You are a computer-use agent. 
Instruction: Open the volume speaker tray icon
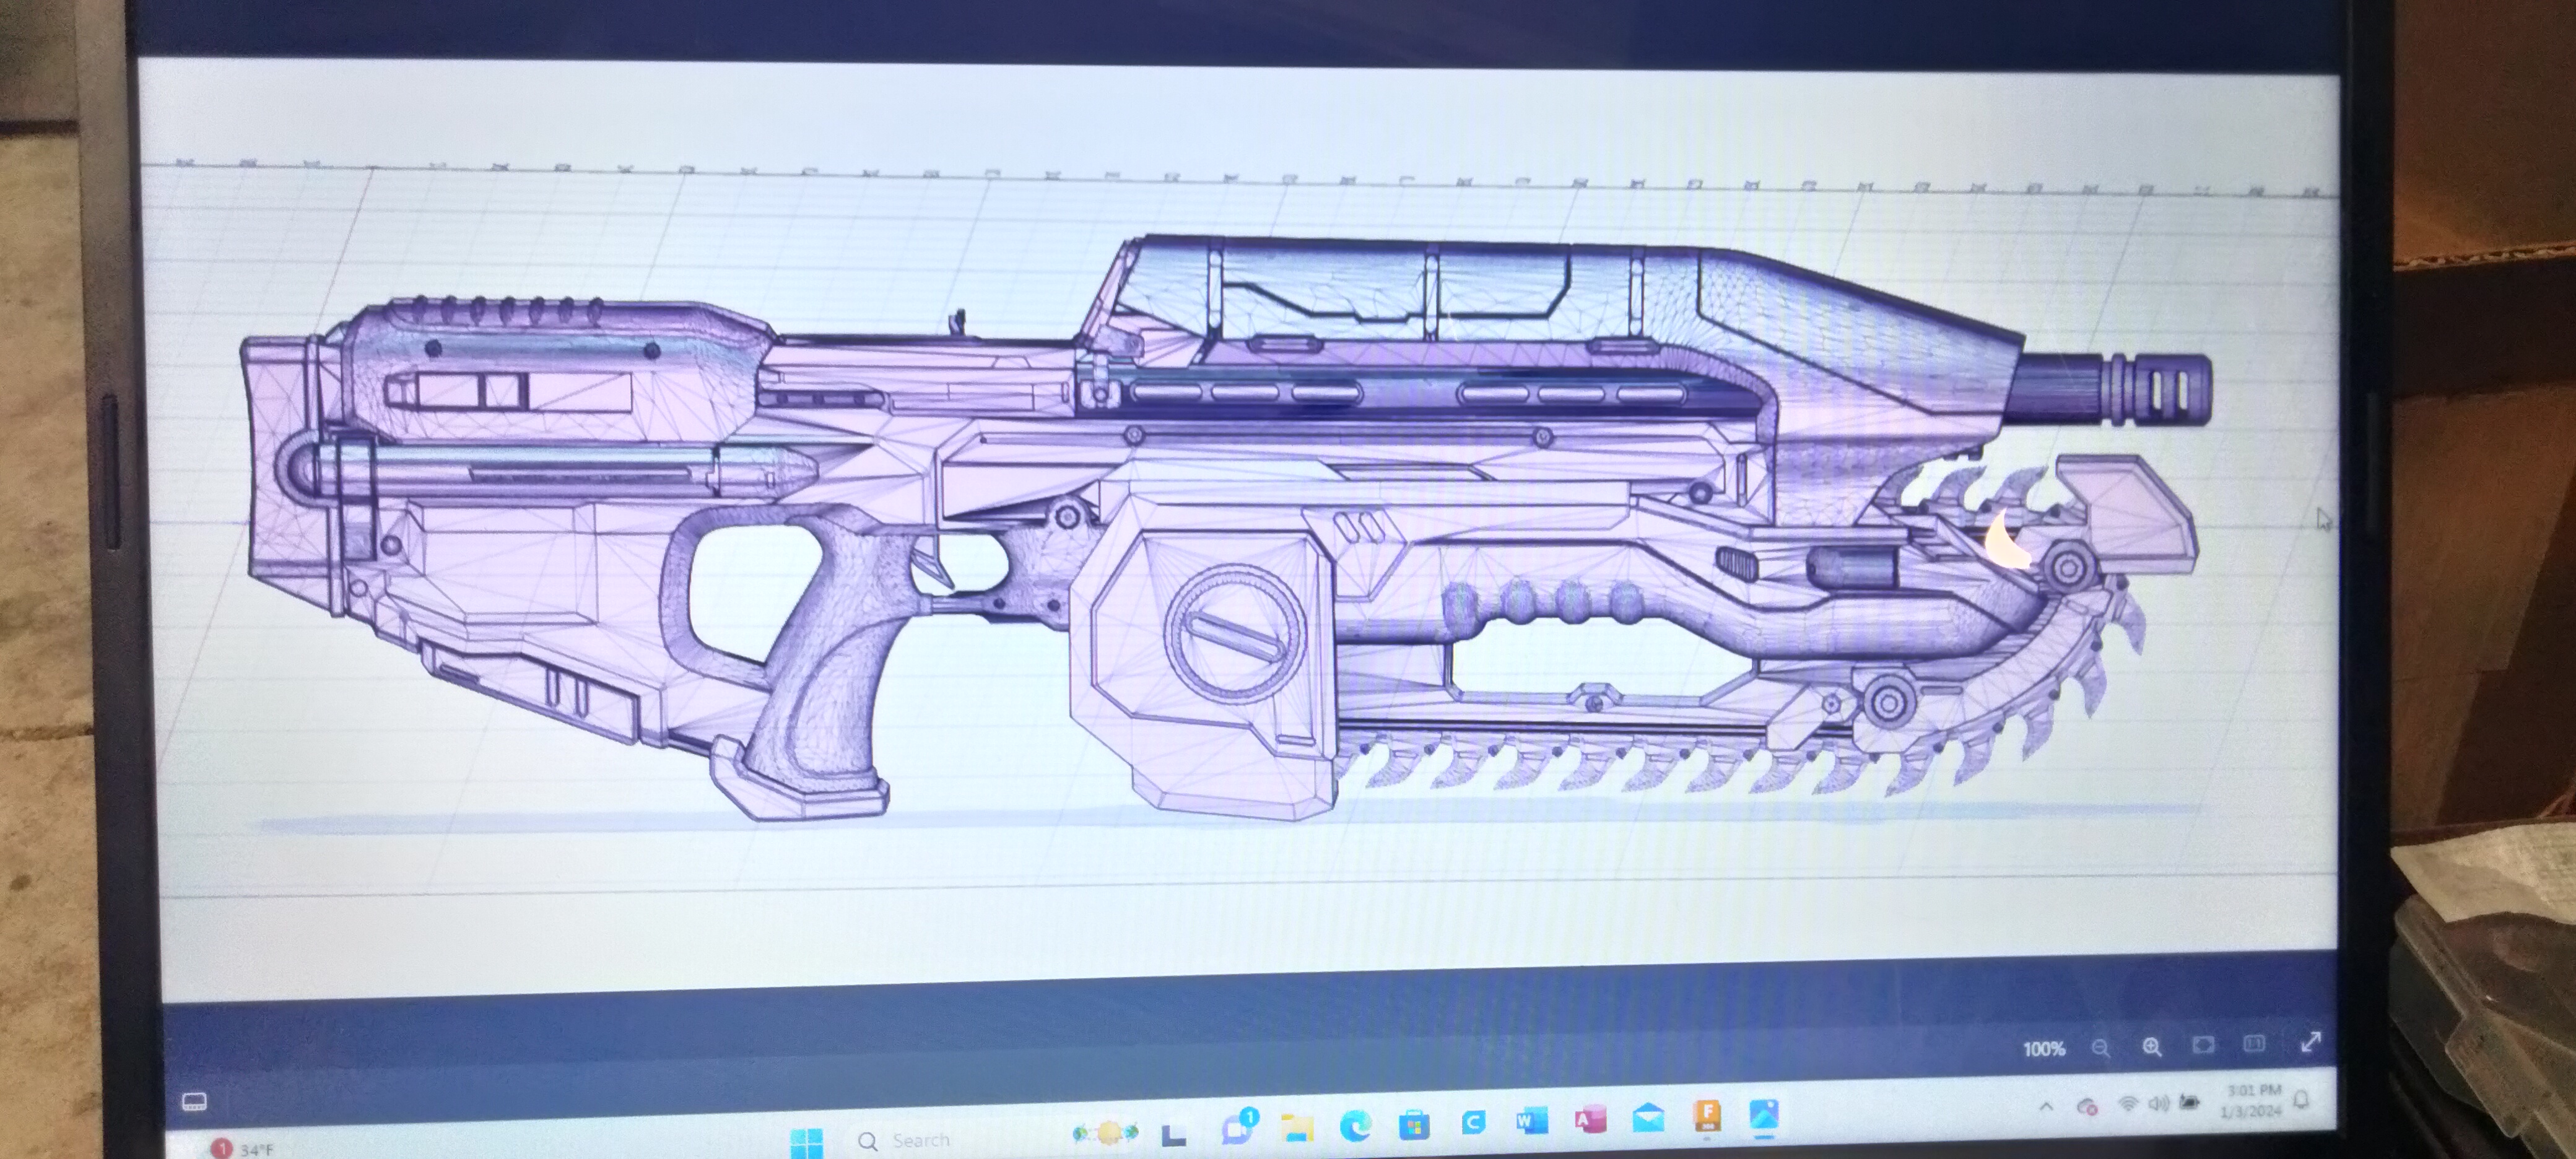pyautogui.click(x=2158, y=1104)
